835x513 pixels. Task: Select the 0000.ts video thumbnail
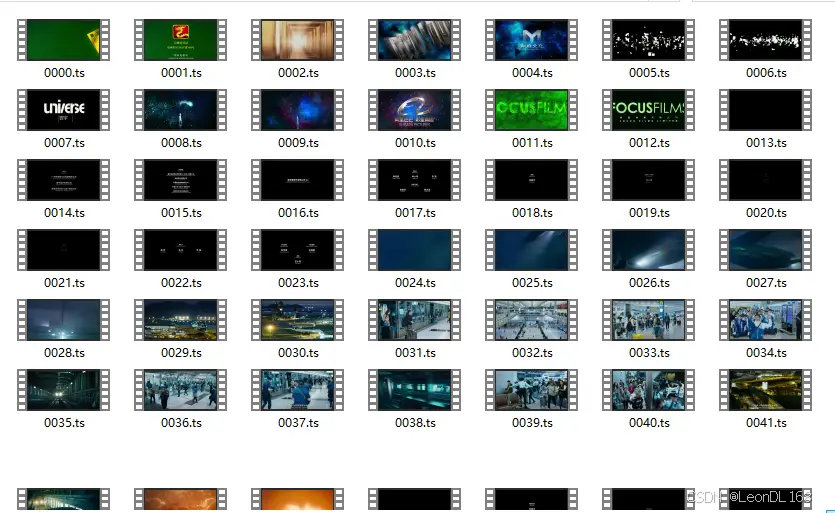coord(63,40)
